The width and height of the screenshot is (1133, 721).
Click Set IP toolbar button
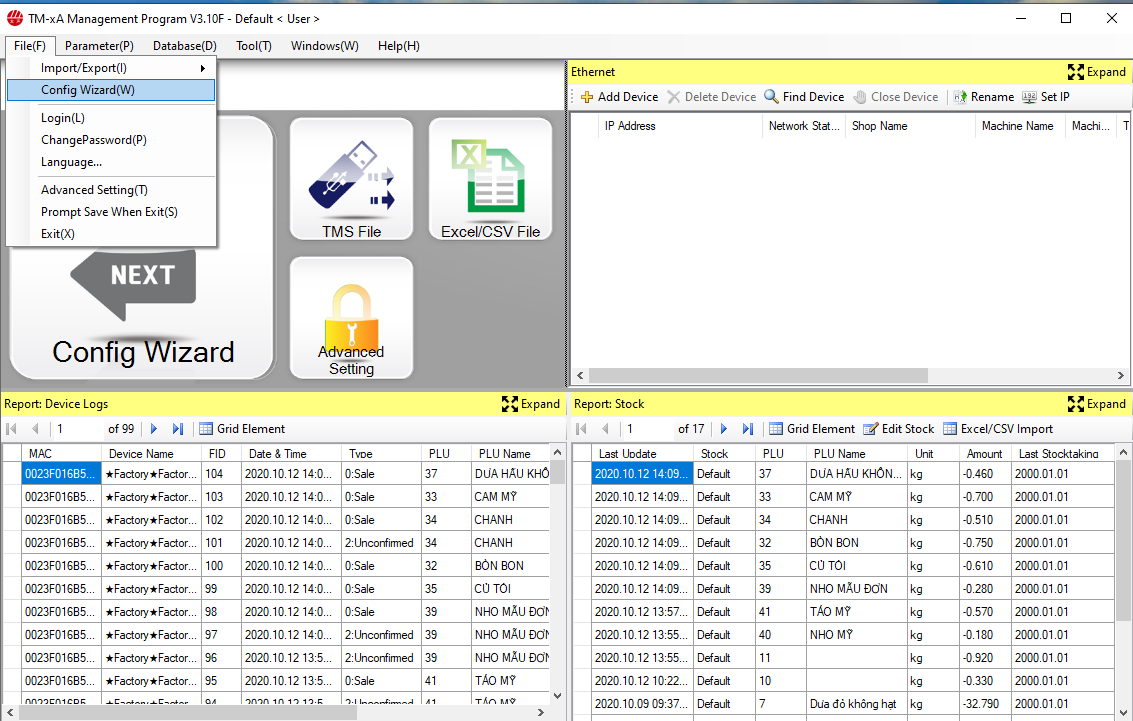click(x=1046, y=97)
